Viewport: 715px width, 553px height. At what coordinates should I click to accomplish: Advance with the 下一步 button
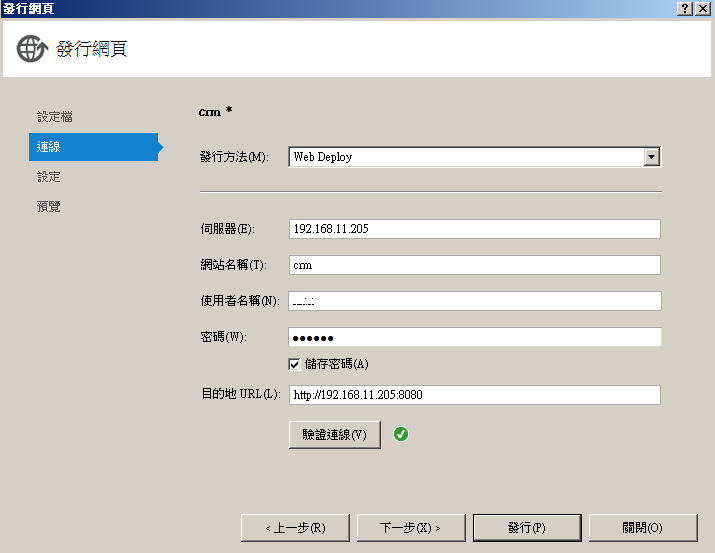[410, 527]
